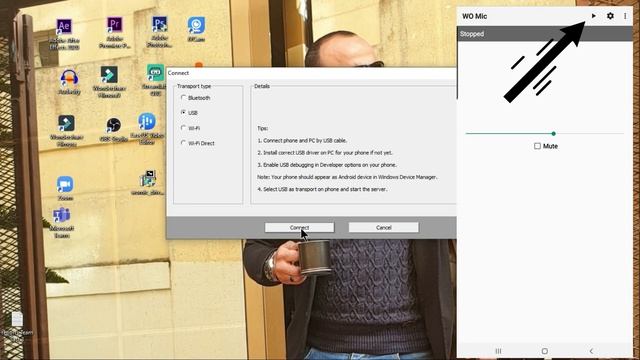Enable the Mute checkbox in WO Mic
This screenshot has height=360, width=640.
537,146
